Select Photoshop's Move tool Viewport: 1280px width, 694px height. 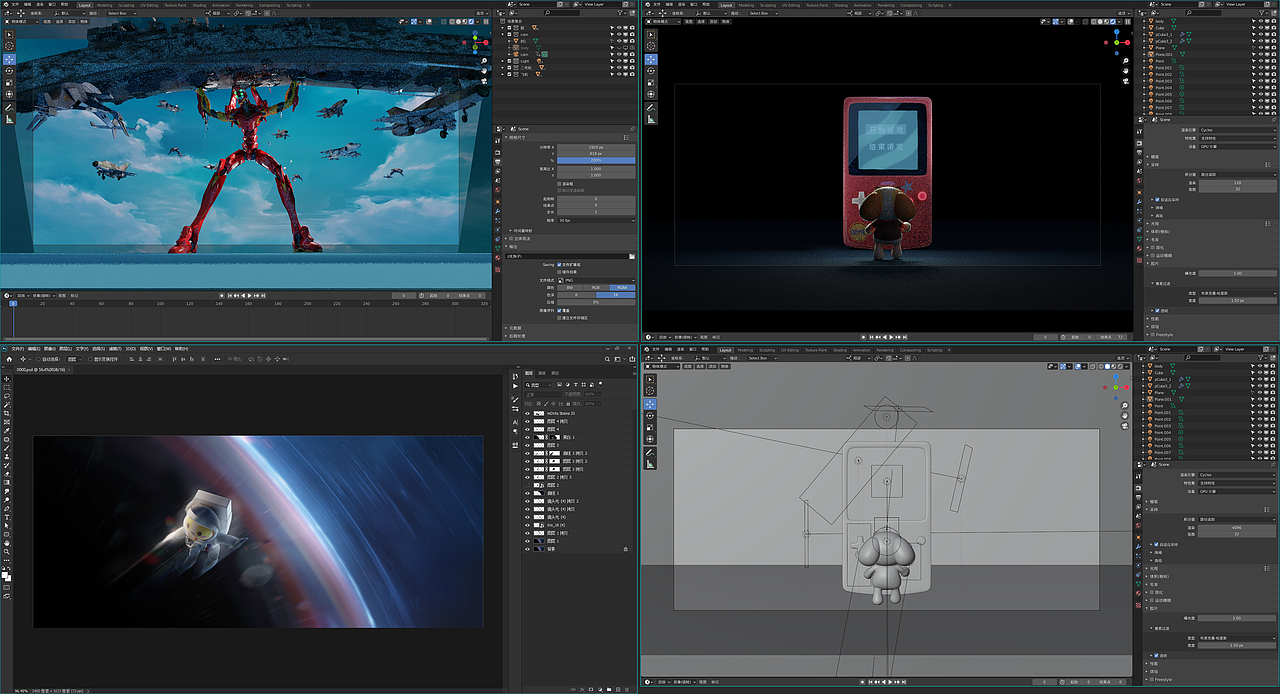pyautogui.click(x=7, y=378)
